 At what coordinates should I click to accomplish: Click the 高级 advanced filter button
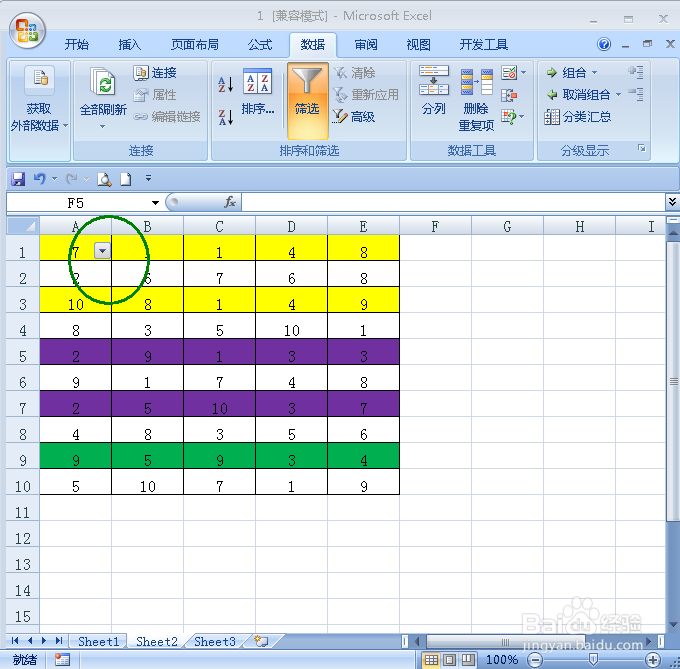pos(353,116)
